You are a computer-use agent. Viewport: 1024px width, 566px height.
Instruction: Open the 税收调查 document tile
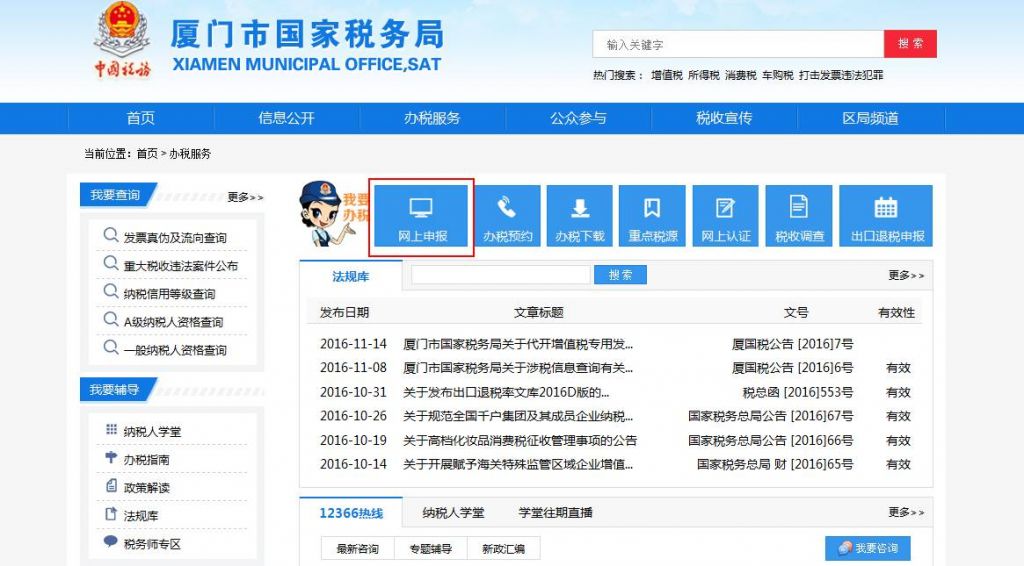click(799, 216)
